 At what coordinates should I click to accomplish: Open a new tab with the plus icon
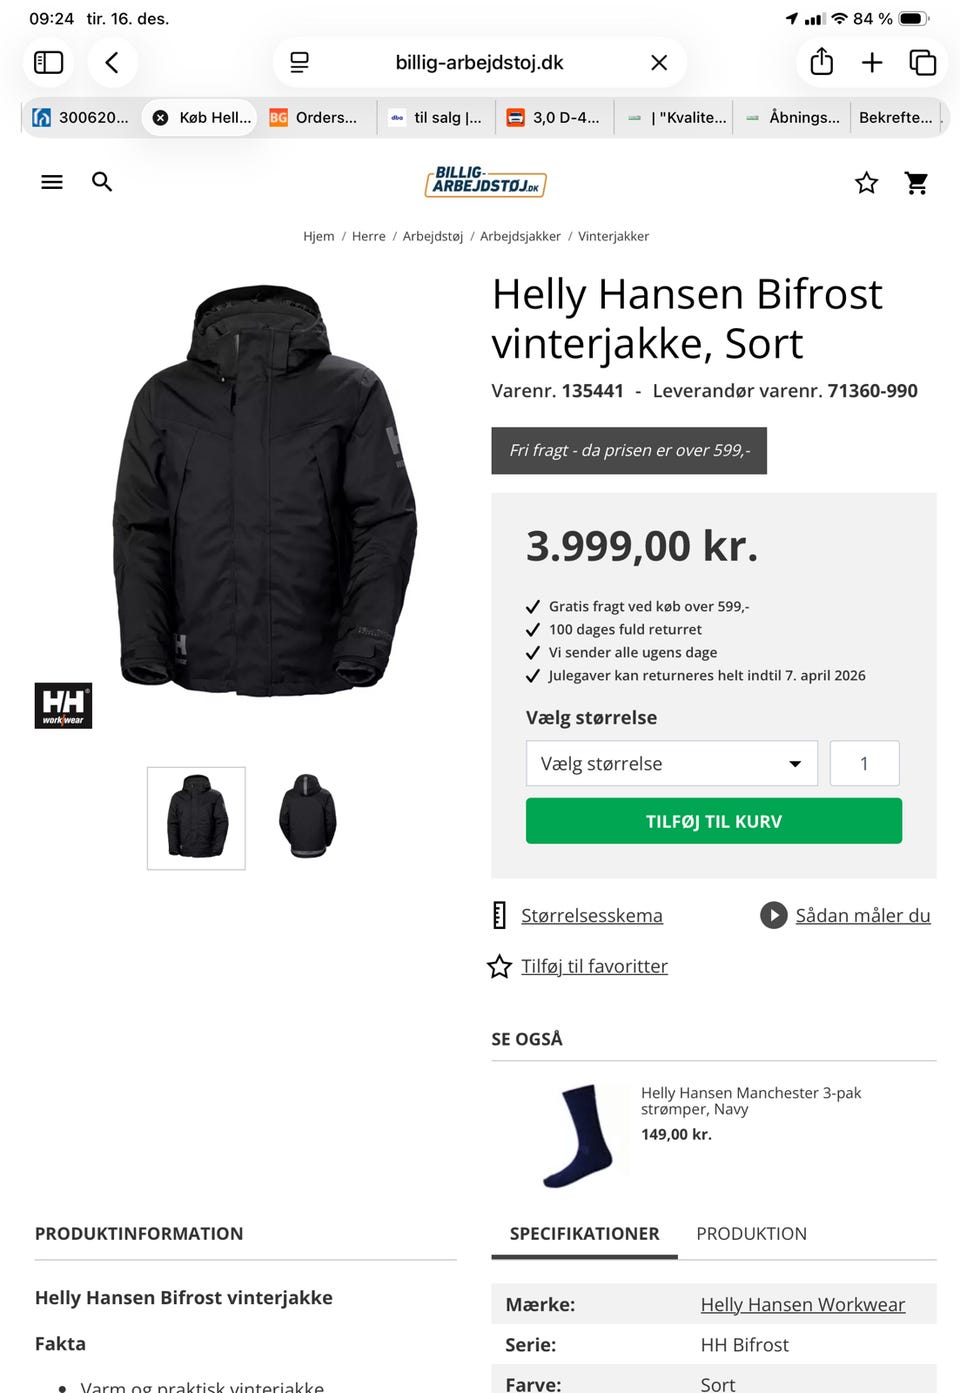coord(872,63)
